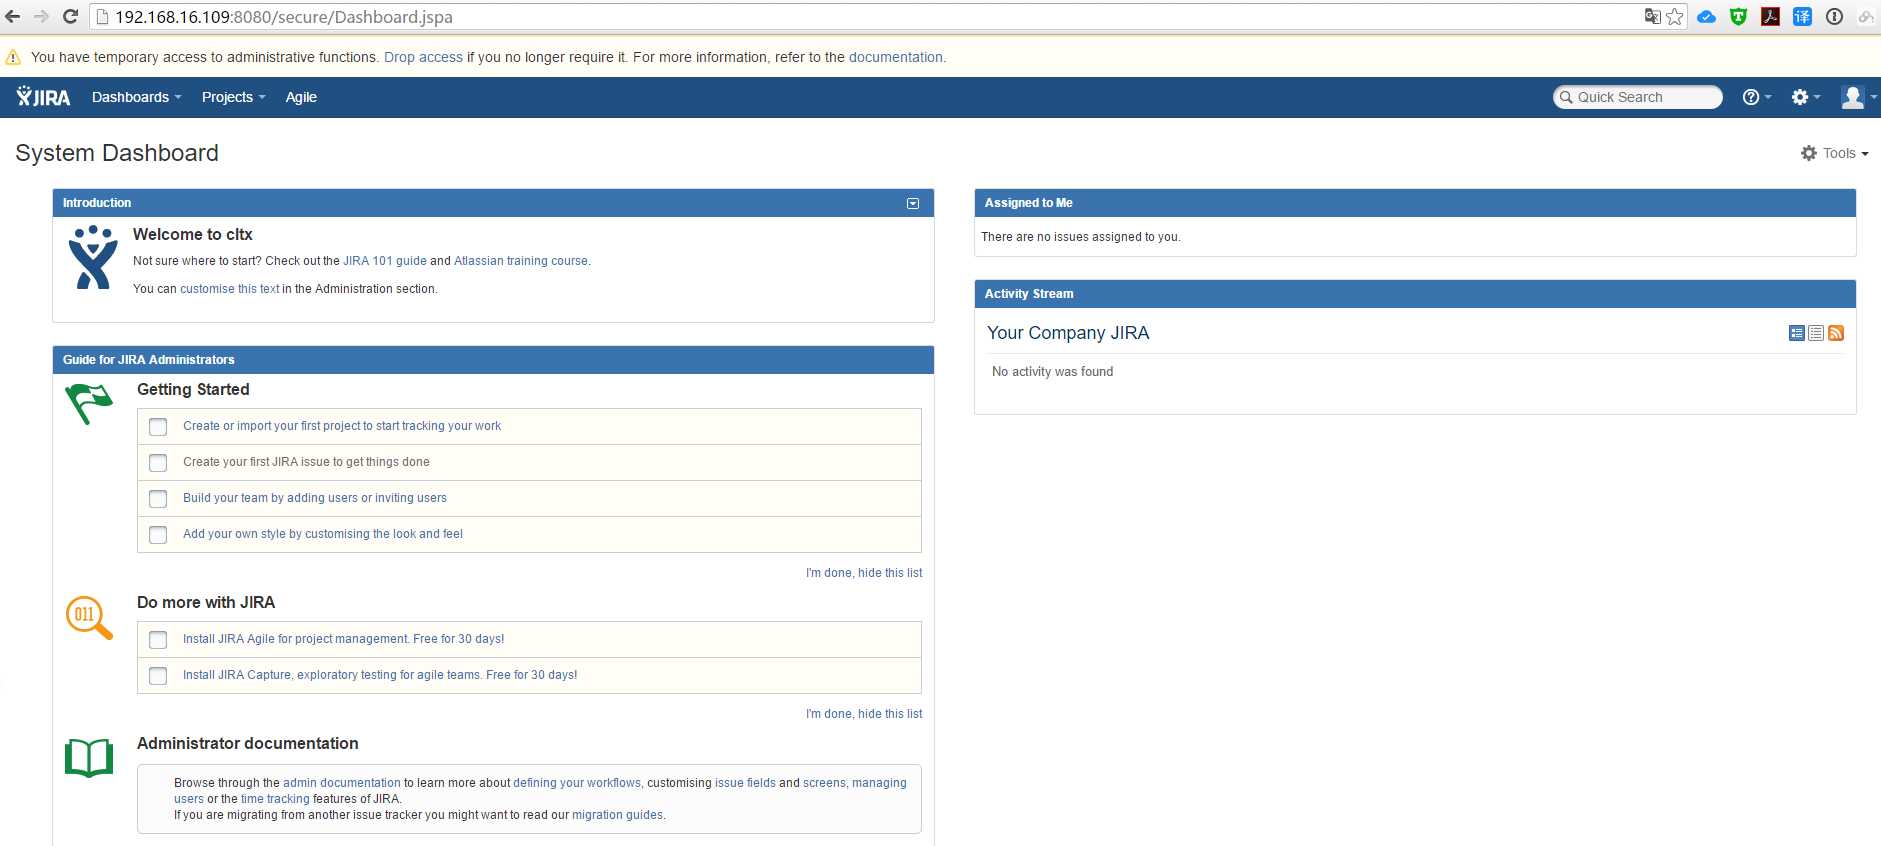The height and width of the screenshot is (846, 1881).
Task: Hide the Do more with JIRA list
Action: coord(864,714)
